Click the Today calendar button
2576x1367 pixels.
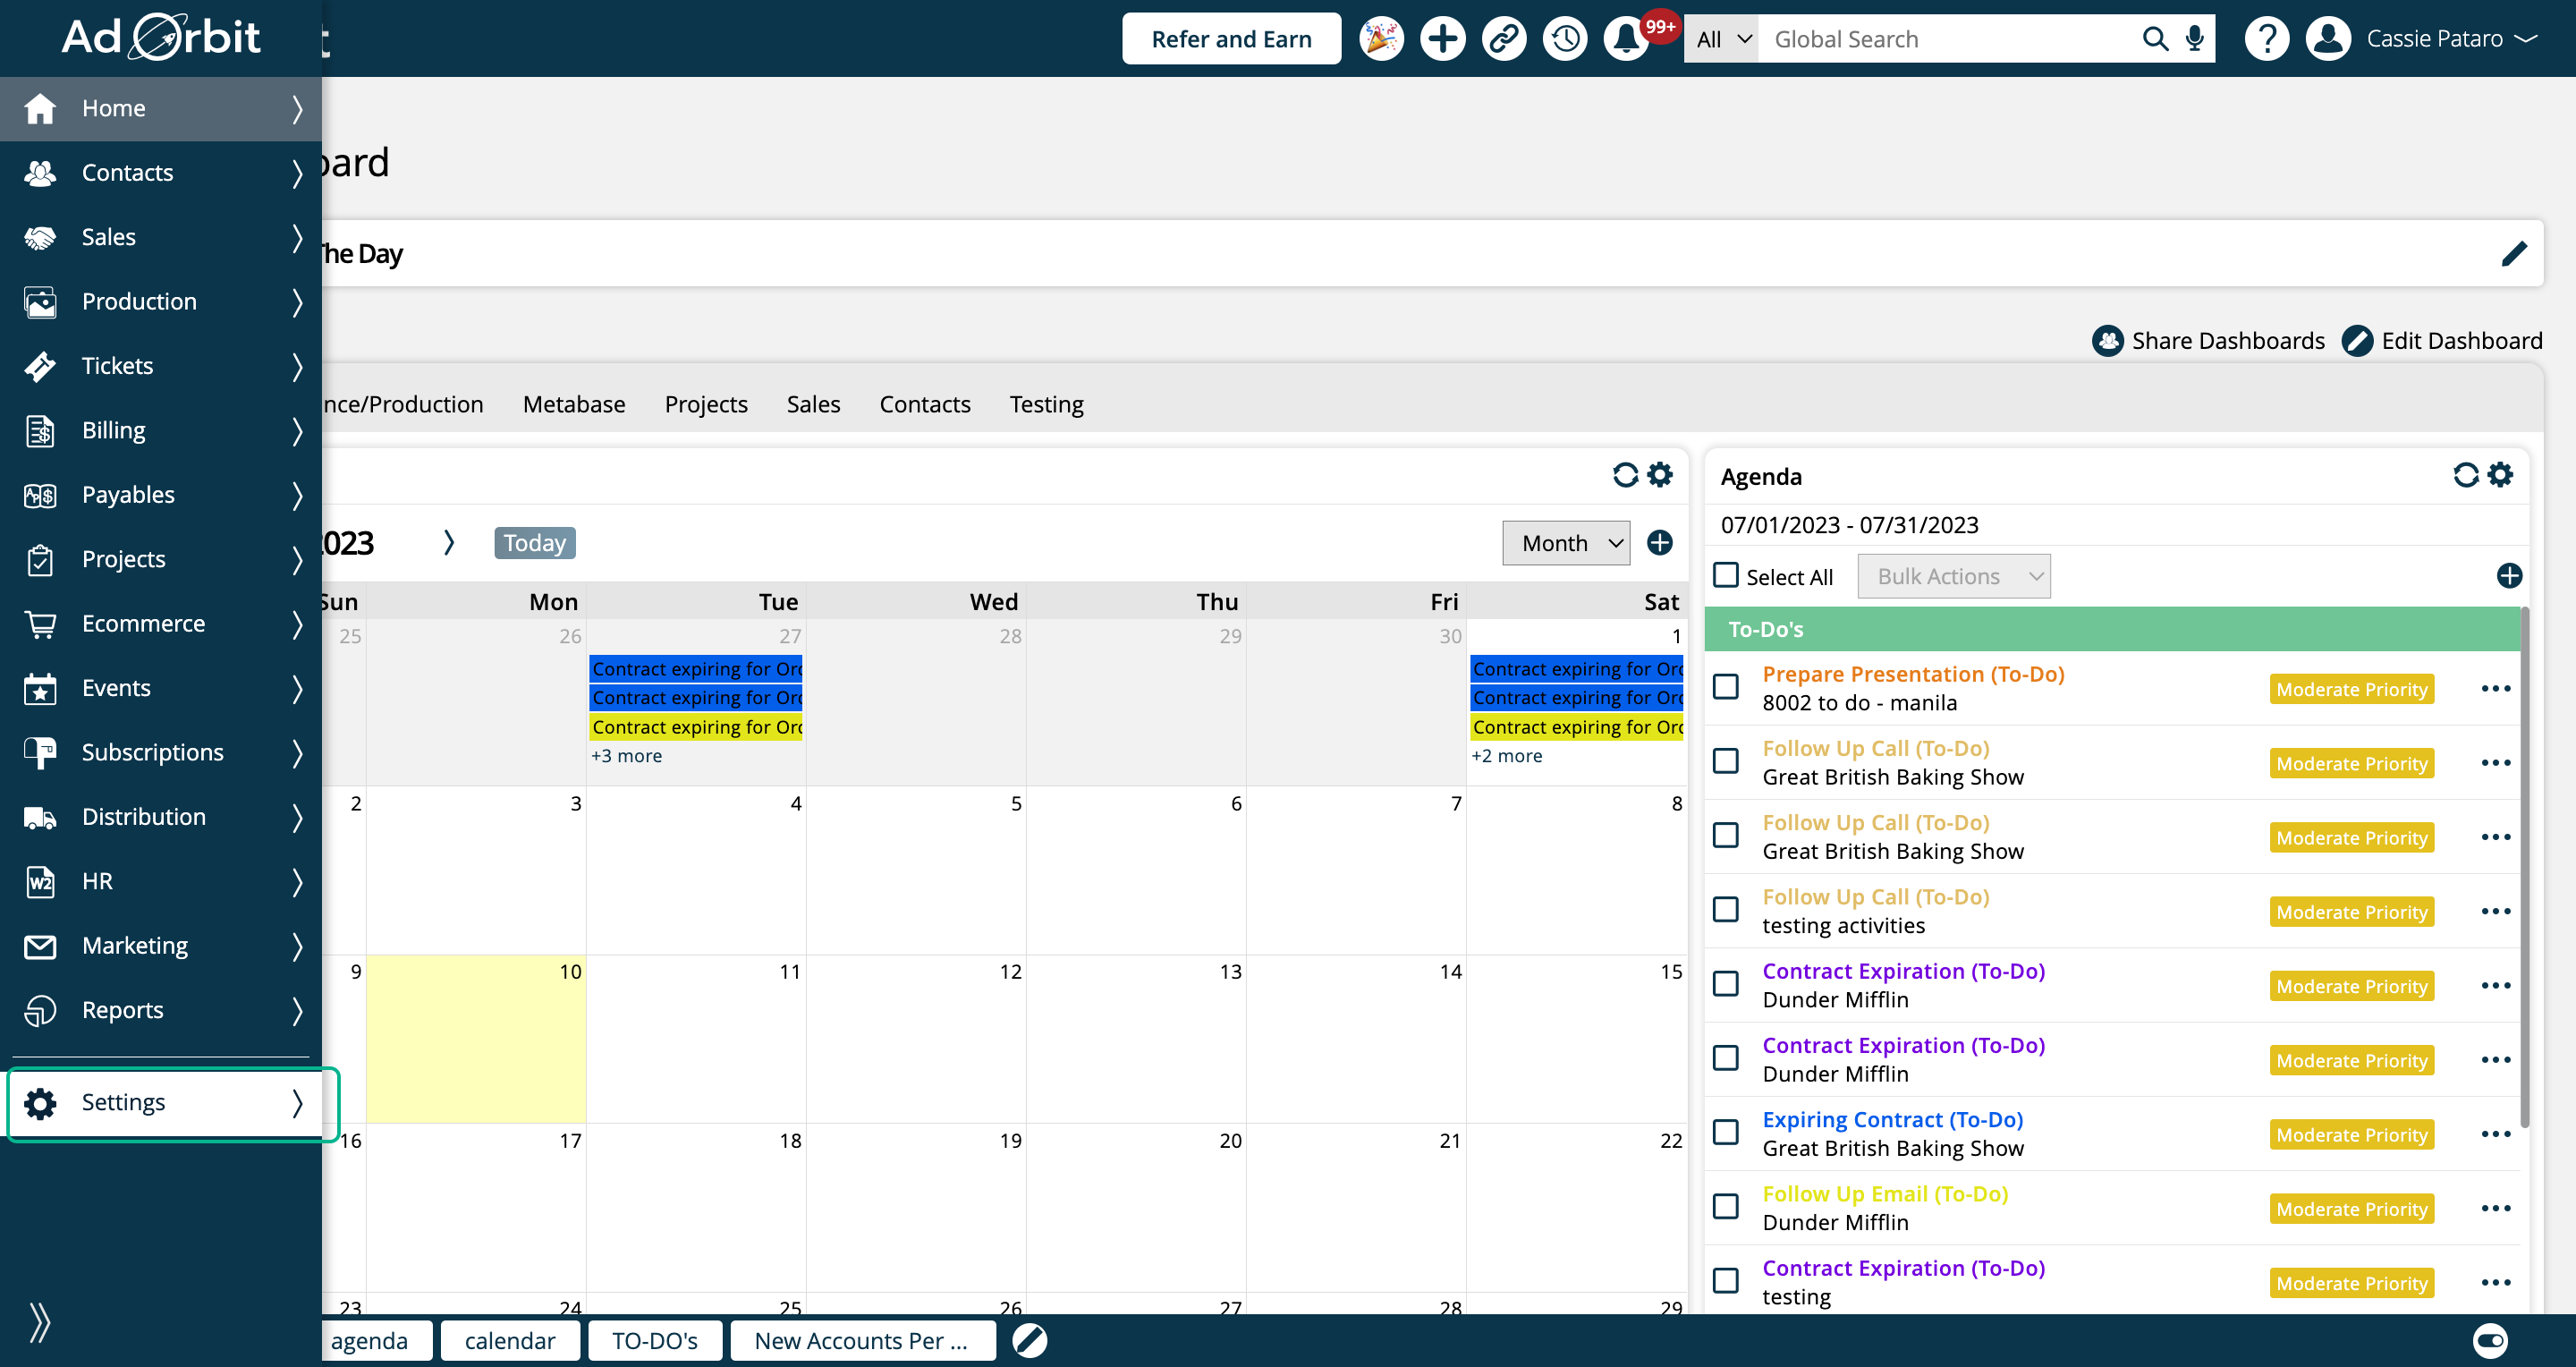534,543
